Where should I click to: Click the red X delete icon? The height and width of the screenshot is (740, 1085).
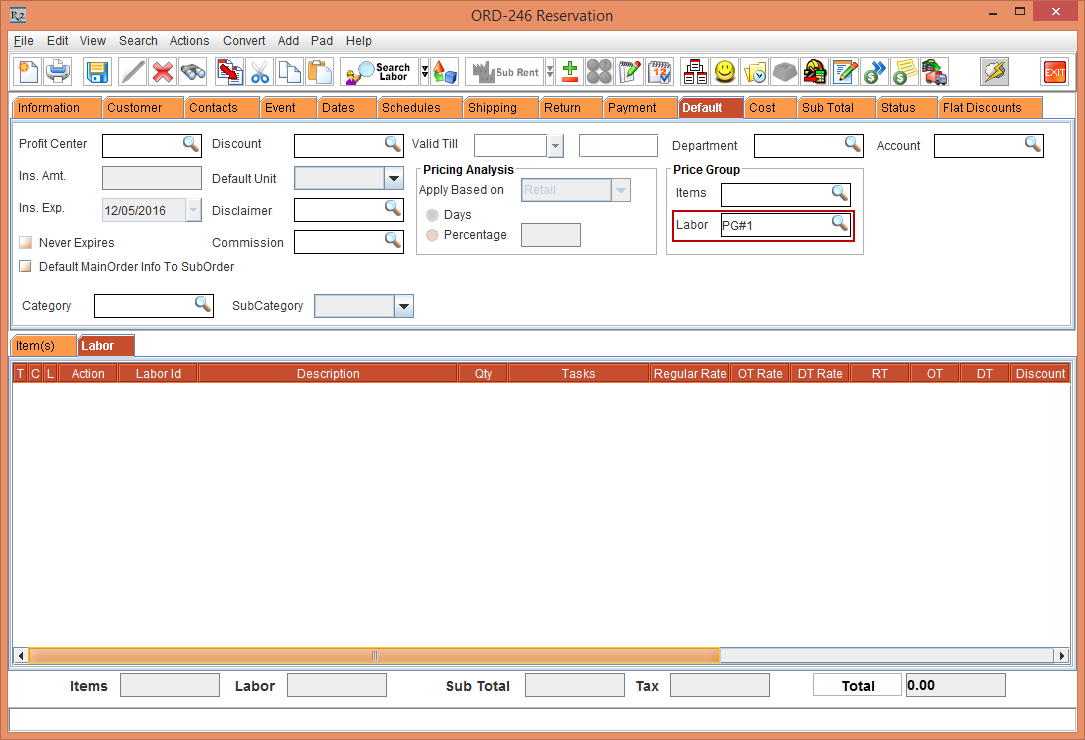coord(163,72)
